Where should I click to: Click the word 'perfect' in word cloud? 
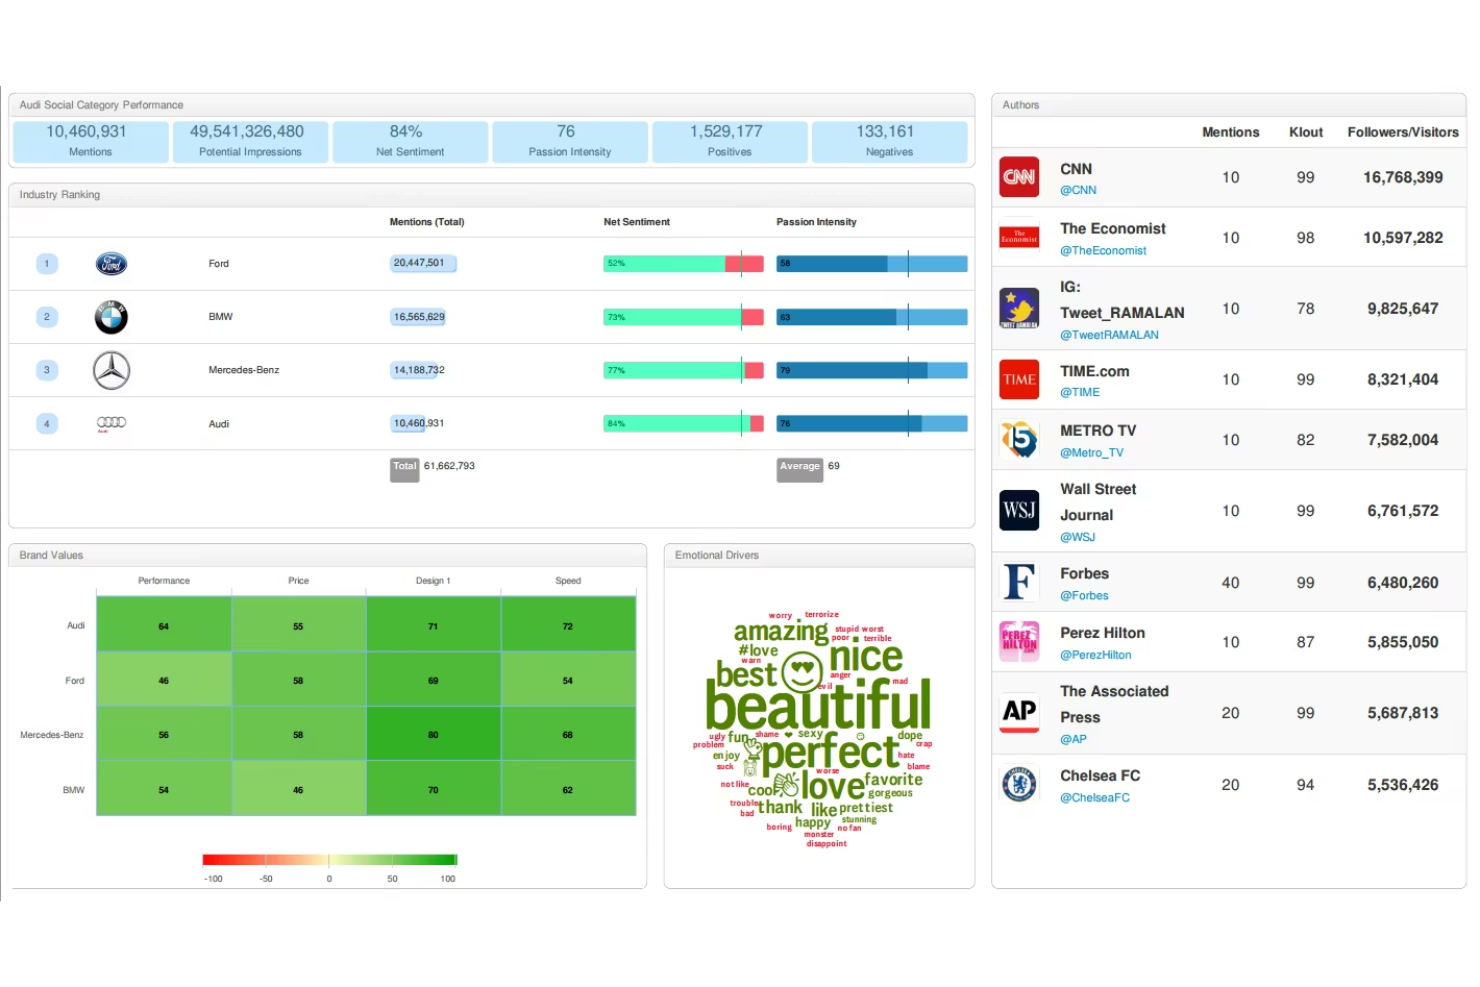[831, 752]
